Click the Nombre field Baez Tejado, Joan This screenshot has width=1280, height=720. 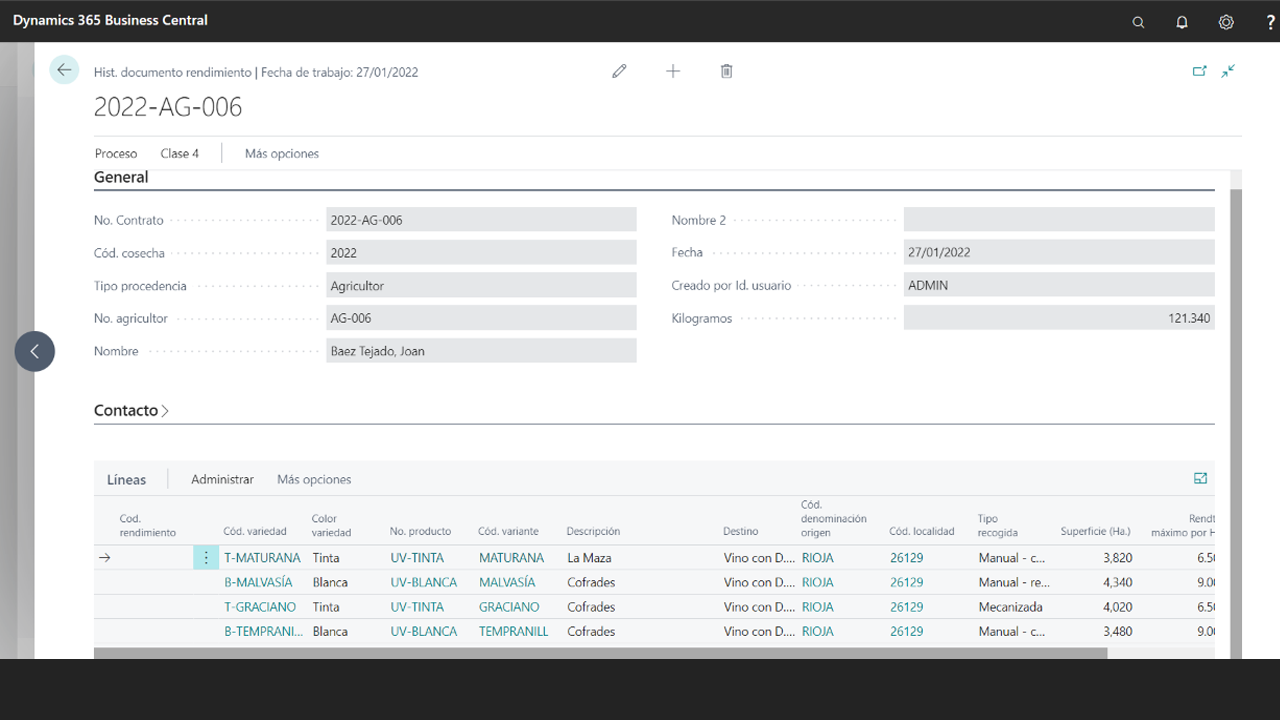coord(481,351)
